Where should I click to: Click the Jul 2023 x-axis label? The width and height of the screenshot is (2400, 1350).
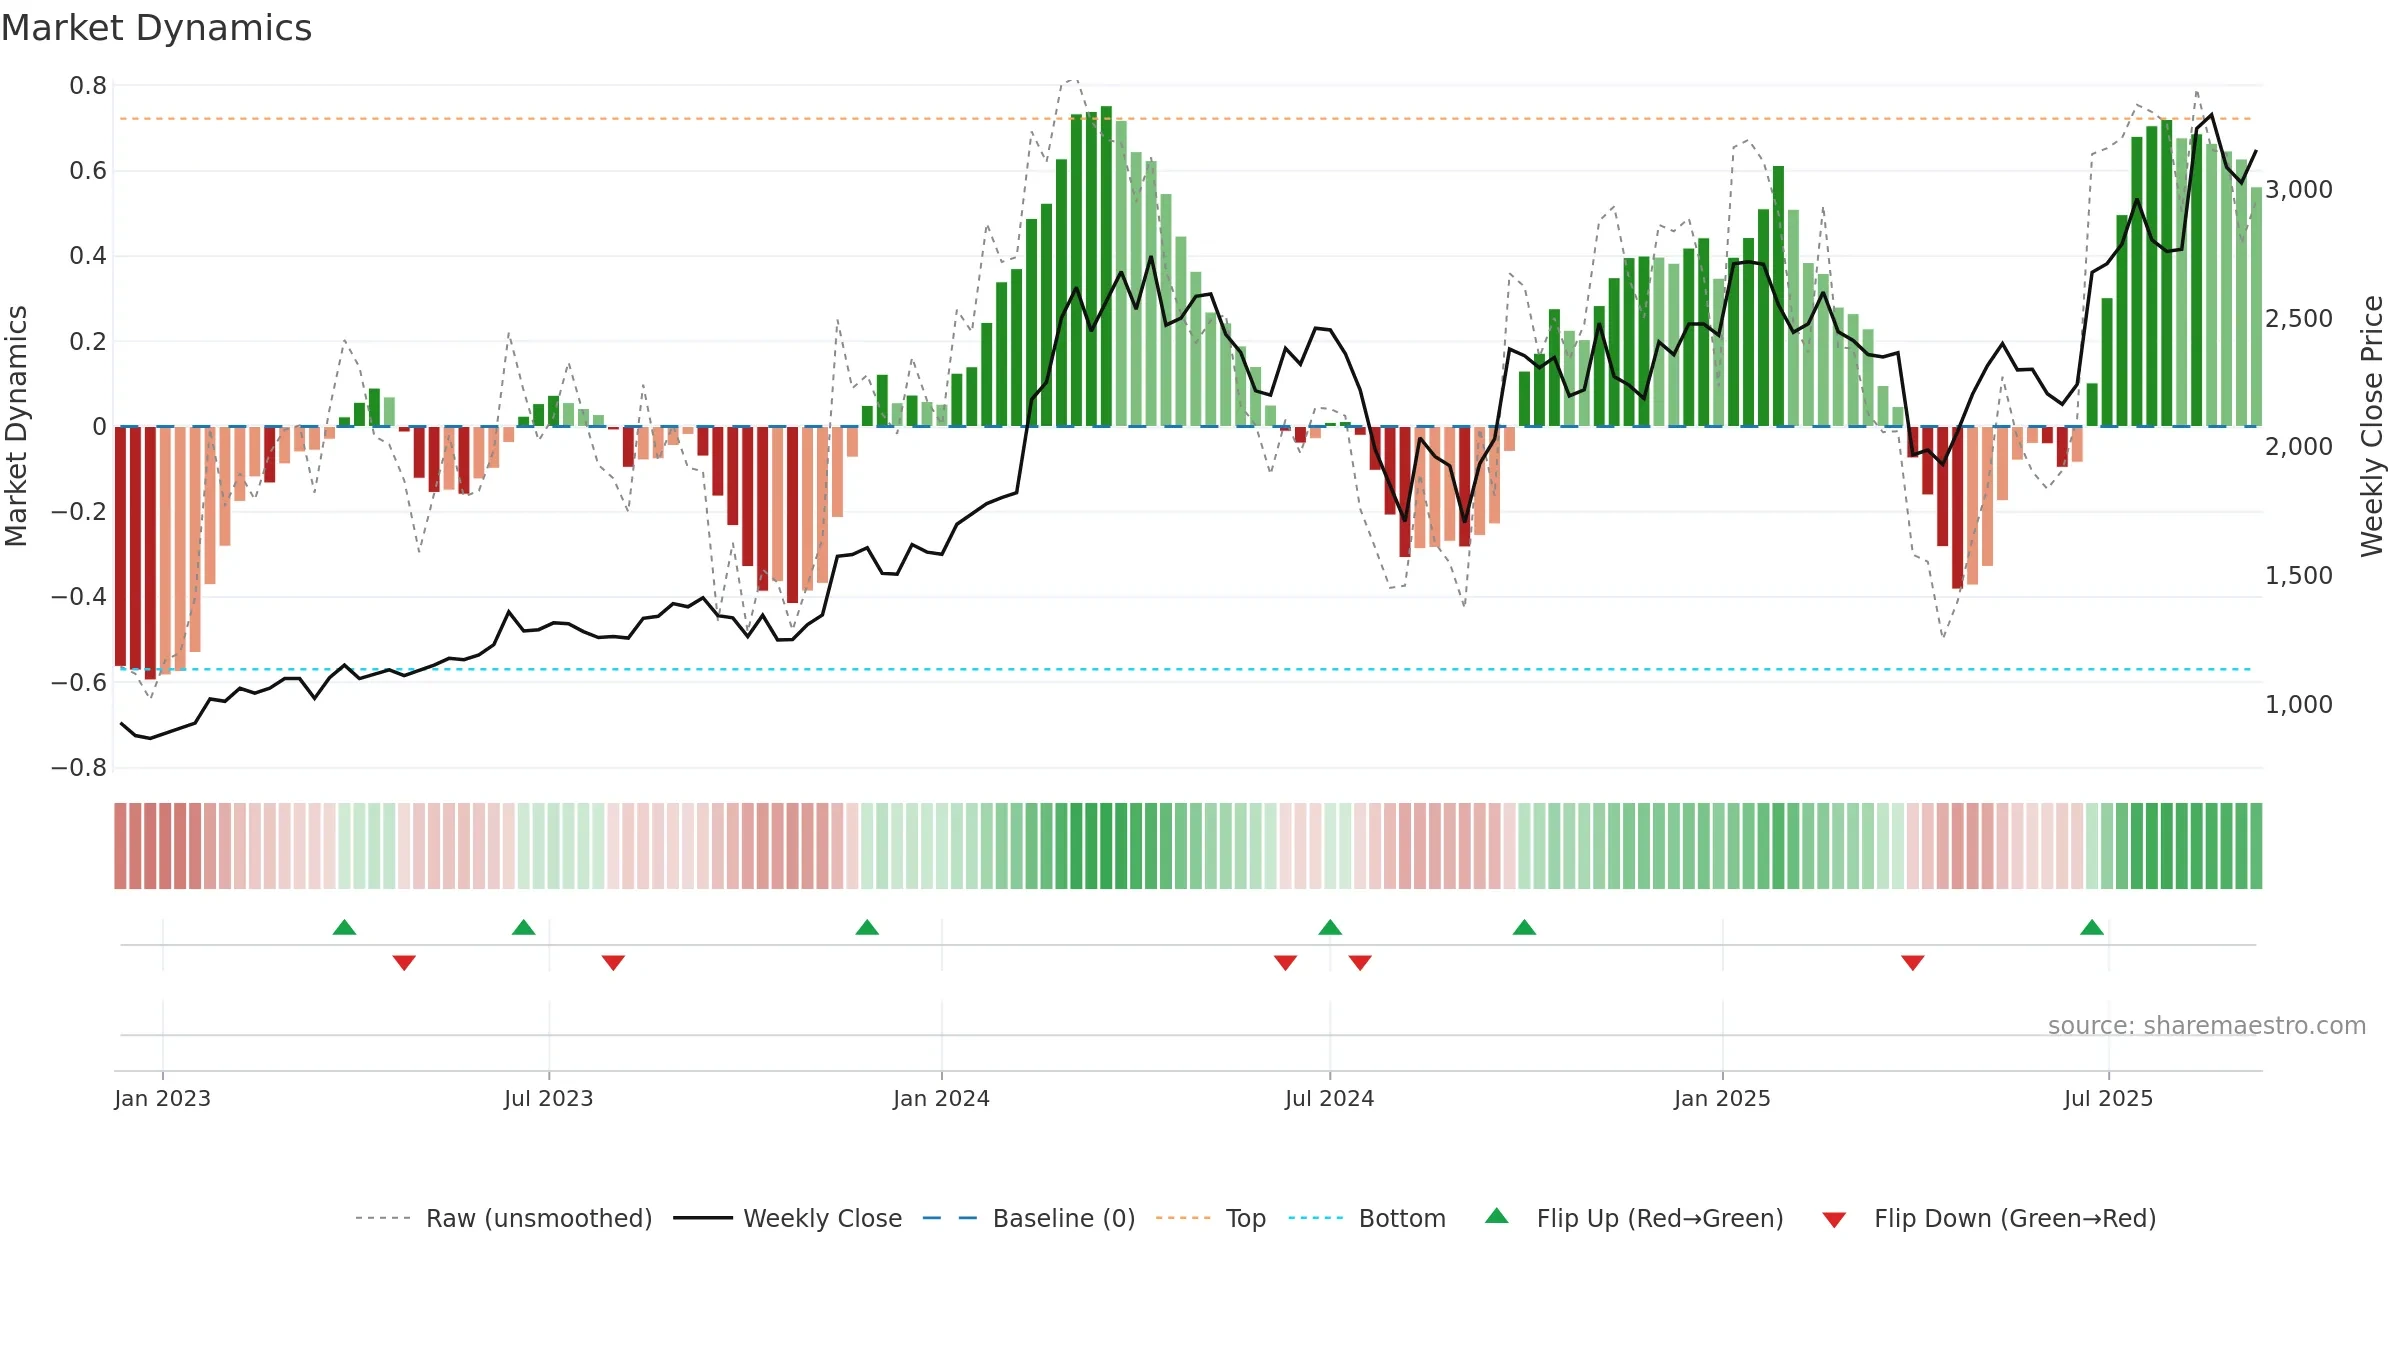(x=548, y=1098)
